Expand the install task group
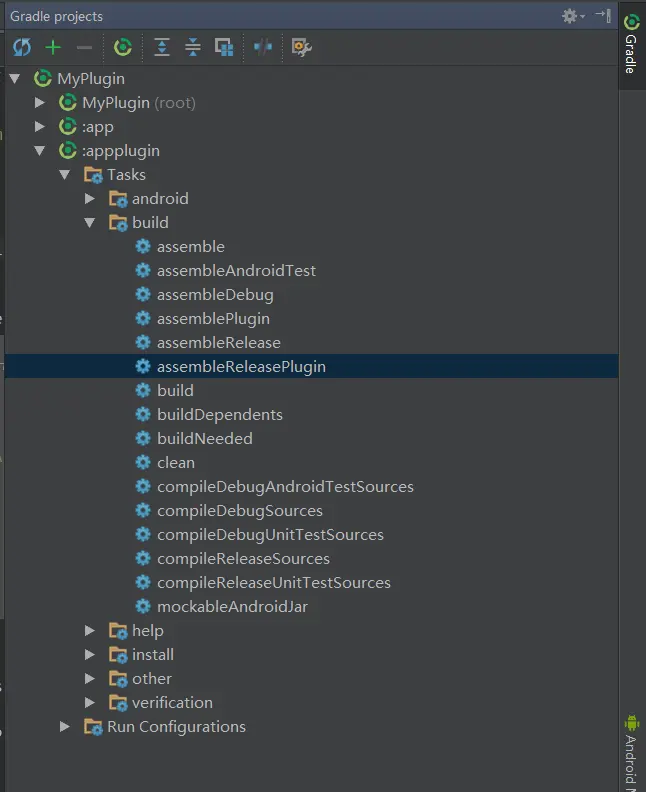 [x=89, y=655]
